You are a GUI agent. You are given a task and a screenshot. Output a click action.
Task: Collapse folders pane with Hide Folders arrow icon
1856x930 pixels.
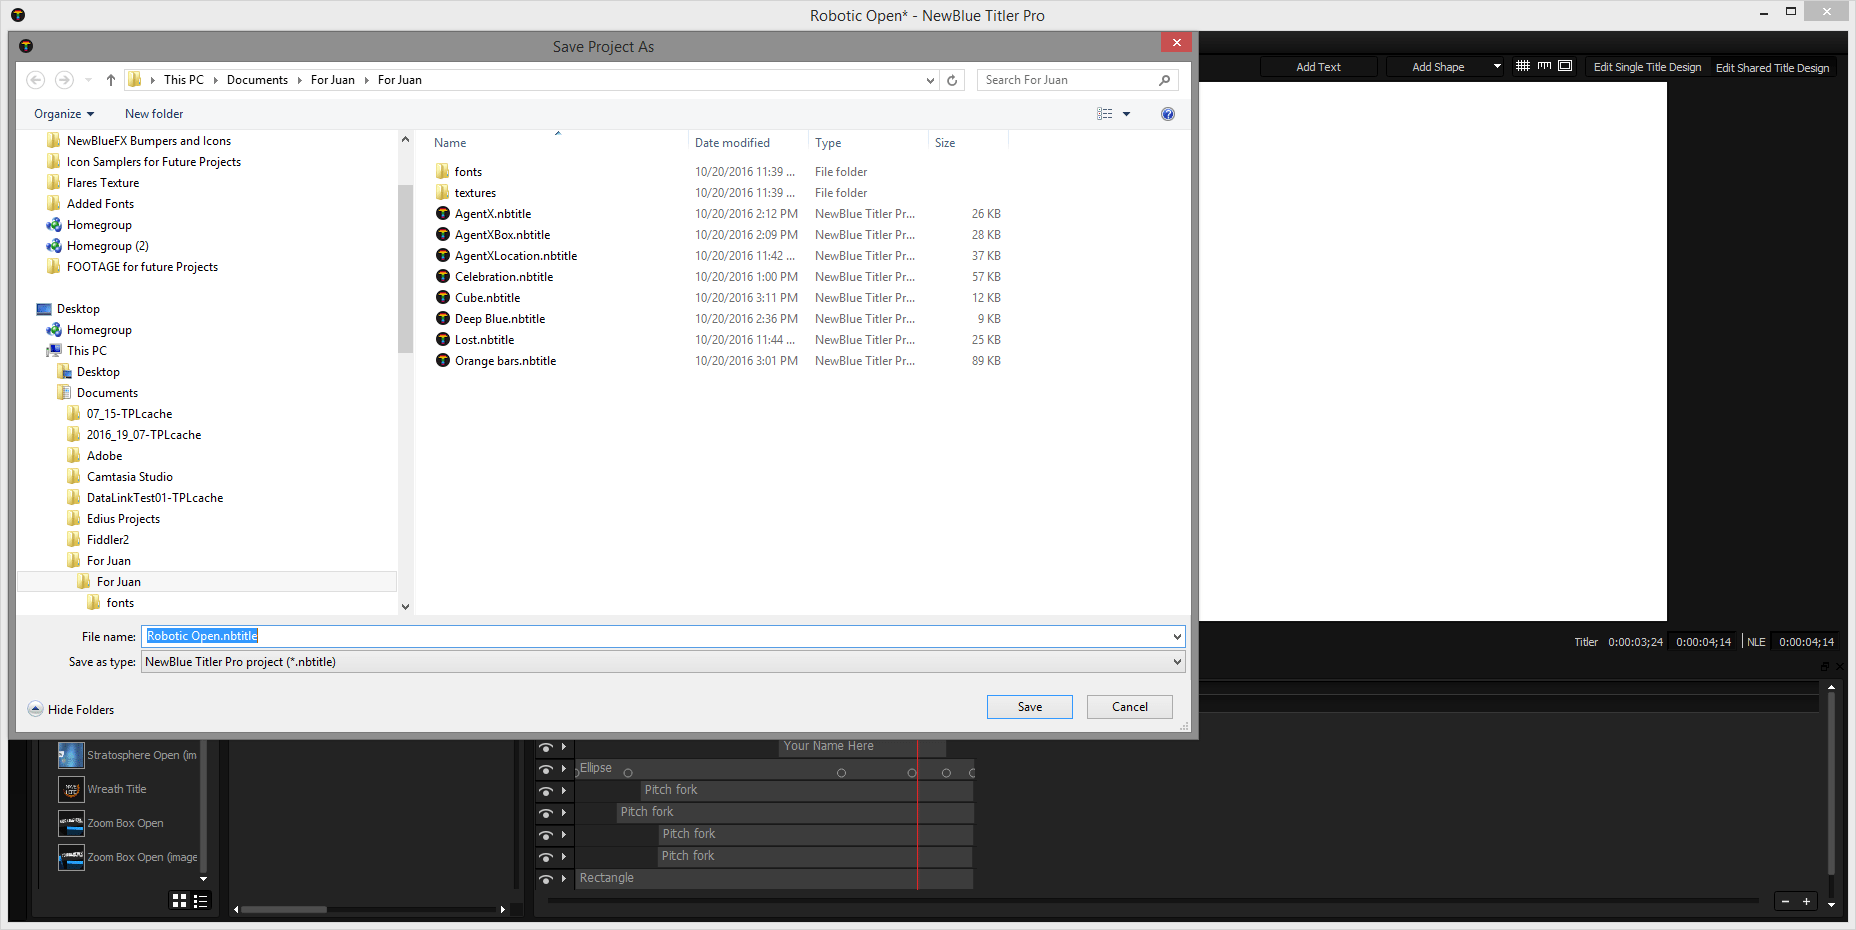[36, 709]
